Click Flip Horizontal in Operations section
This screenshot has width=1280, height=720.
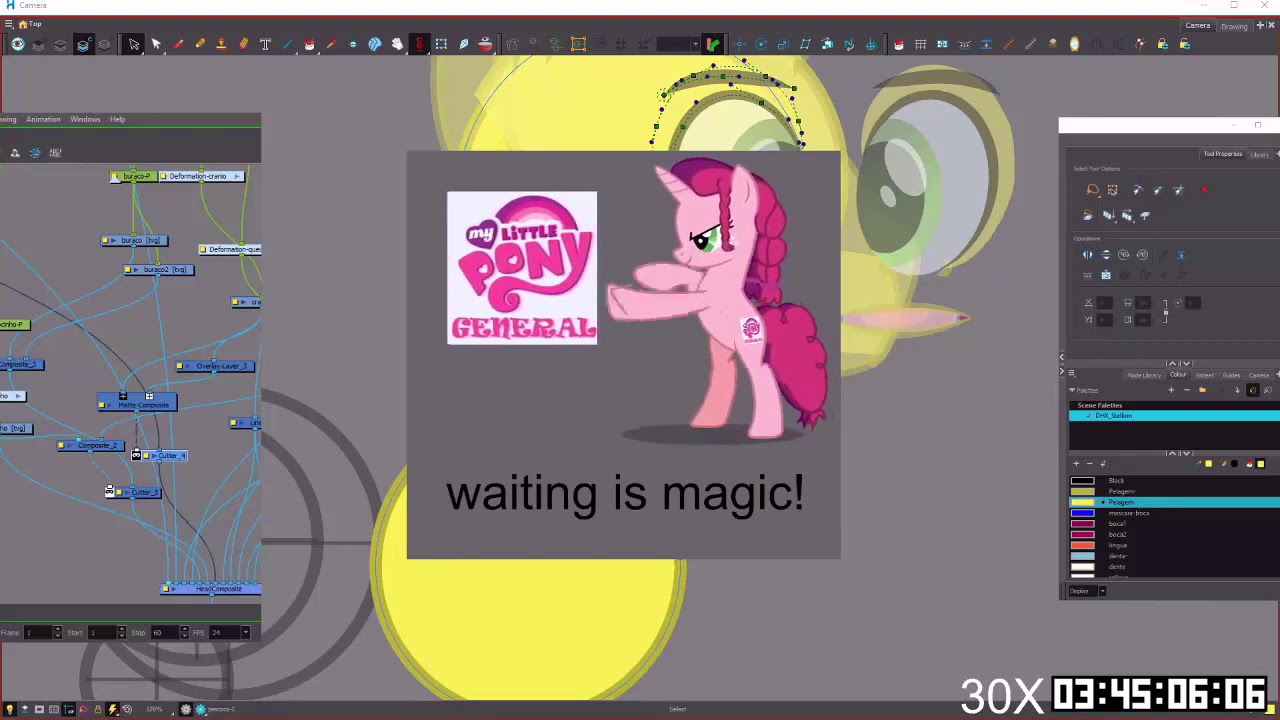tap(1088, 255)
